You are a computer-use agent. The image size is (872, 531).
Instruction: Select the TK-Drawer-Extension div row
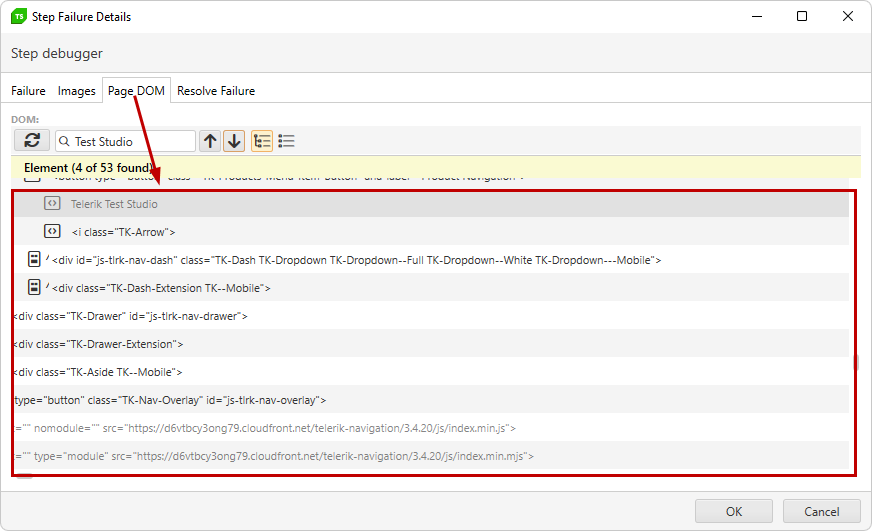coord(432,344)
